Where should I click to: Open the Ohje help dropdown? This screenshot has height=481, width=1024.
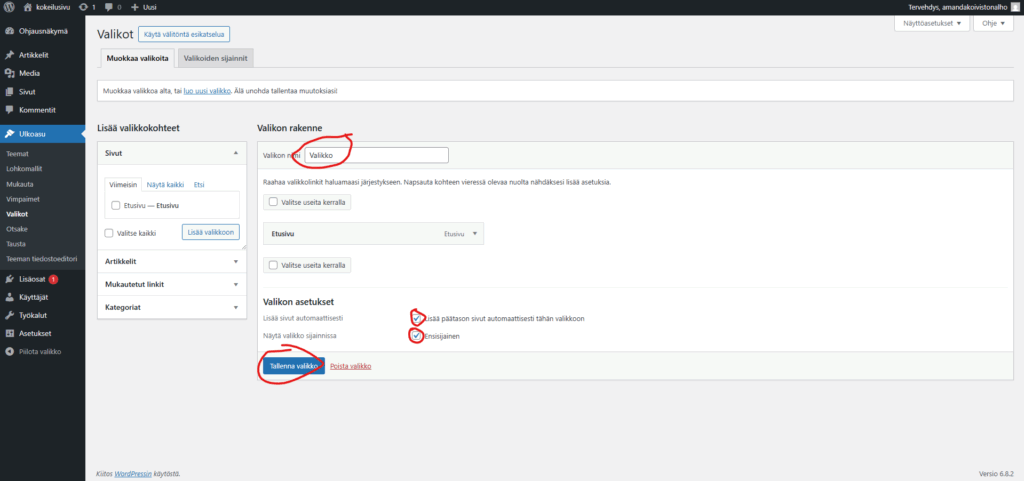[x=994, y=23]
